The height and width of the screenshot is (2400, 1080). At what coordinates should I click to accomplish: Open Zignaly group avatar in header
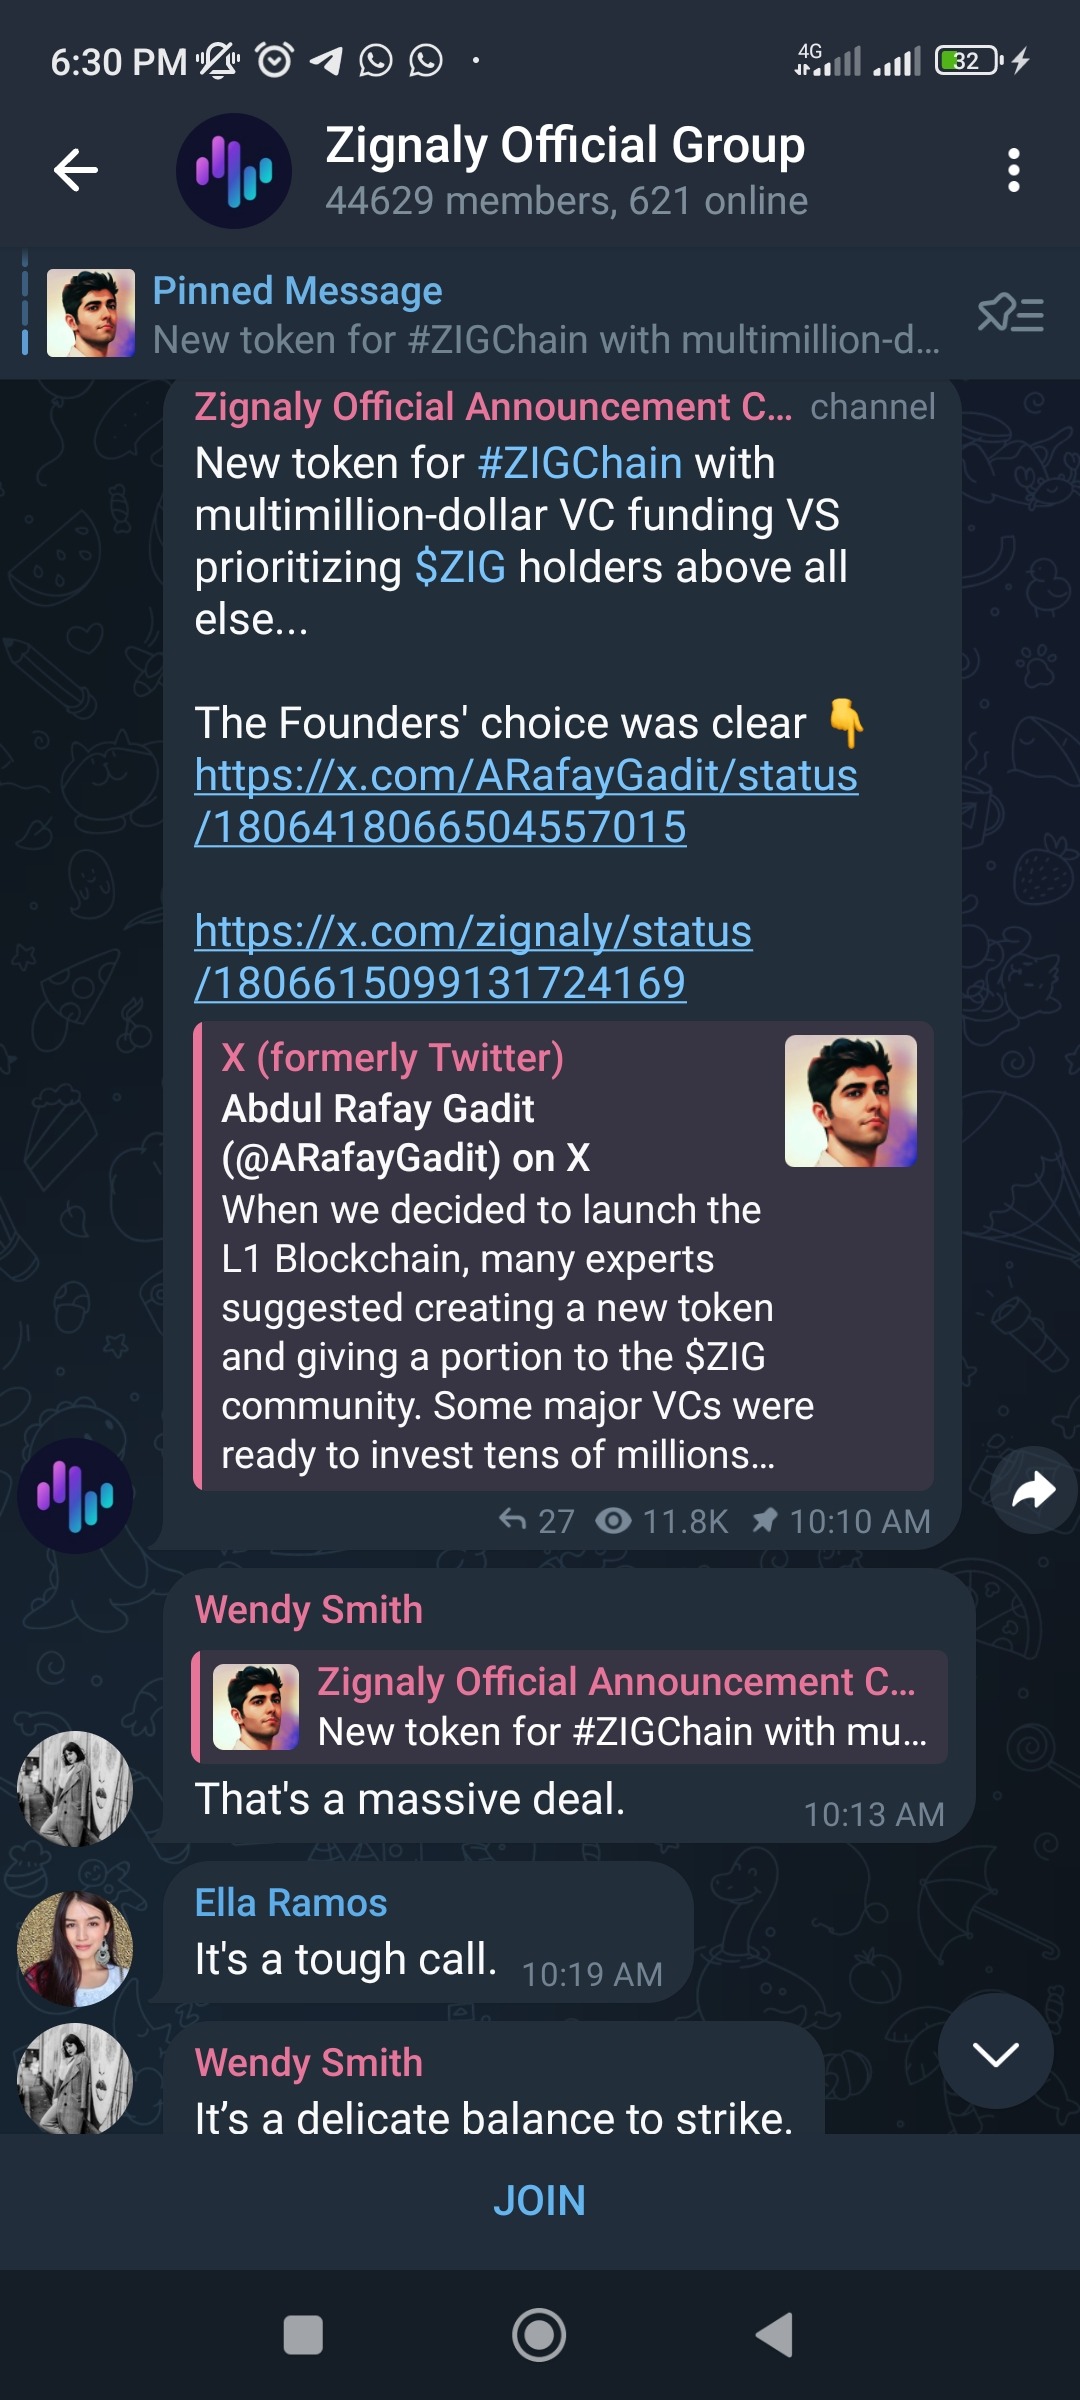click(x=234, y=171)
